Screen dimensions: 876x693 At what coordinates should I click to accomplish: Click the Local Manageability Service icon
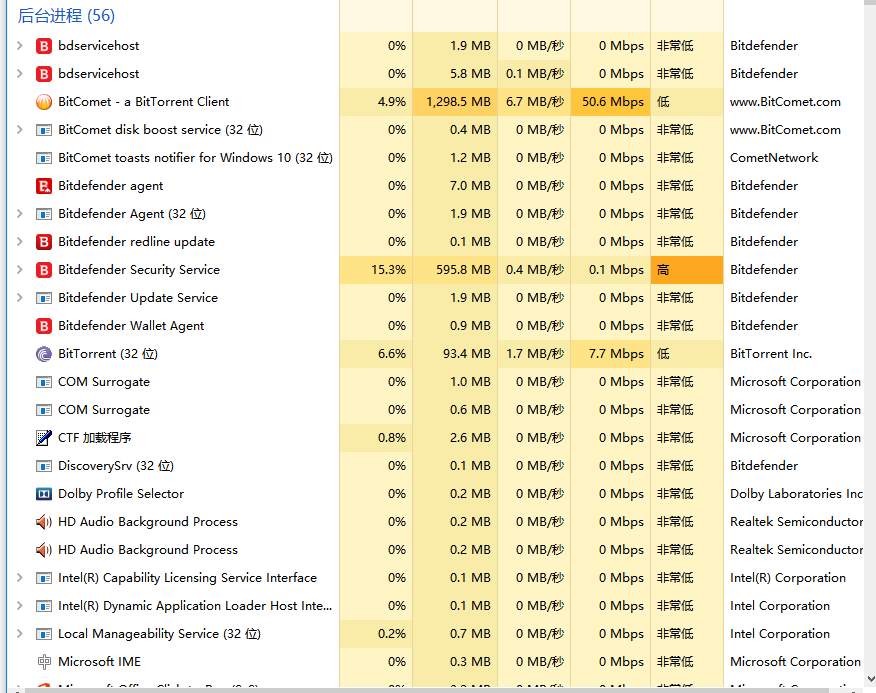point(44,634)
